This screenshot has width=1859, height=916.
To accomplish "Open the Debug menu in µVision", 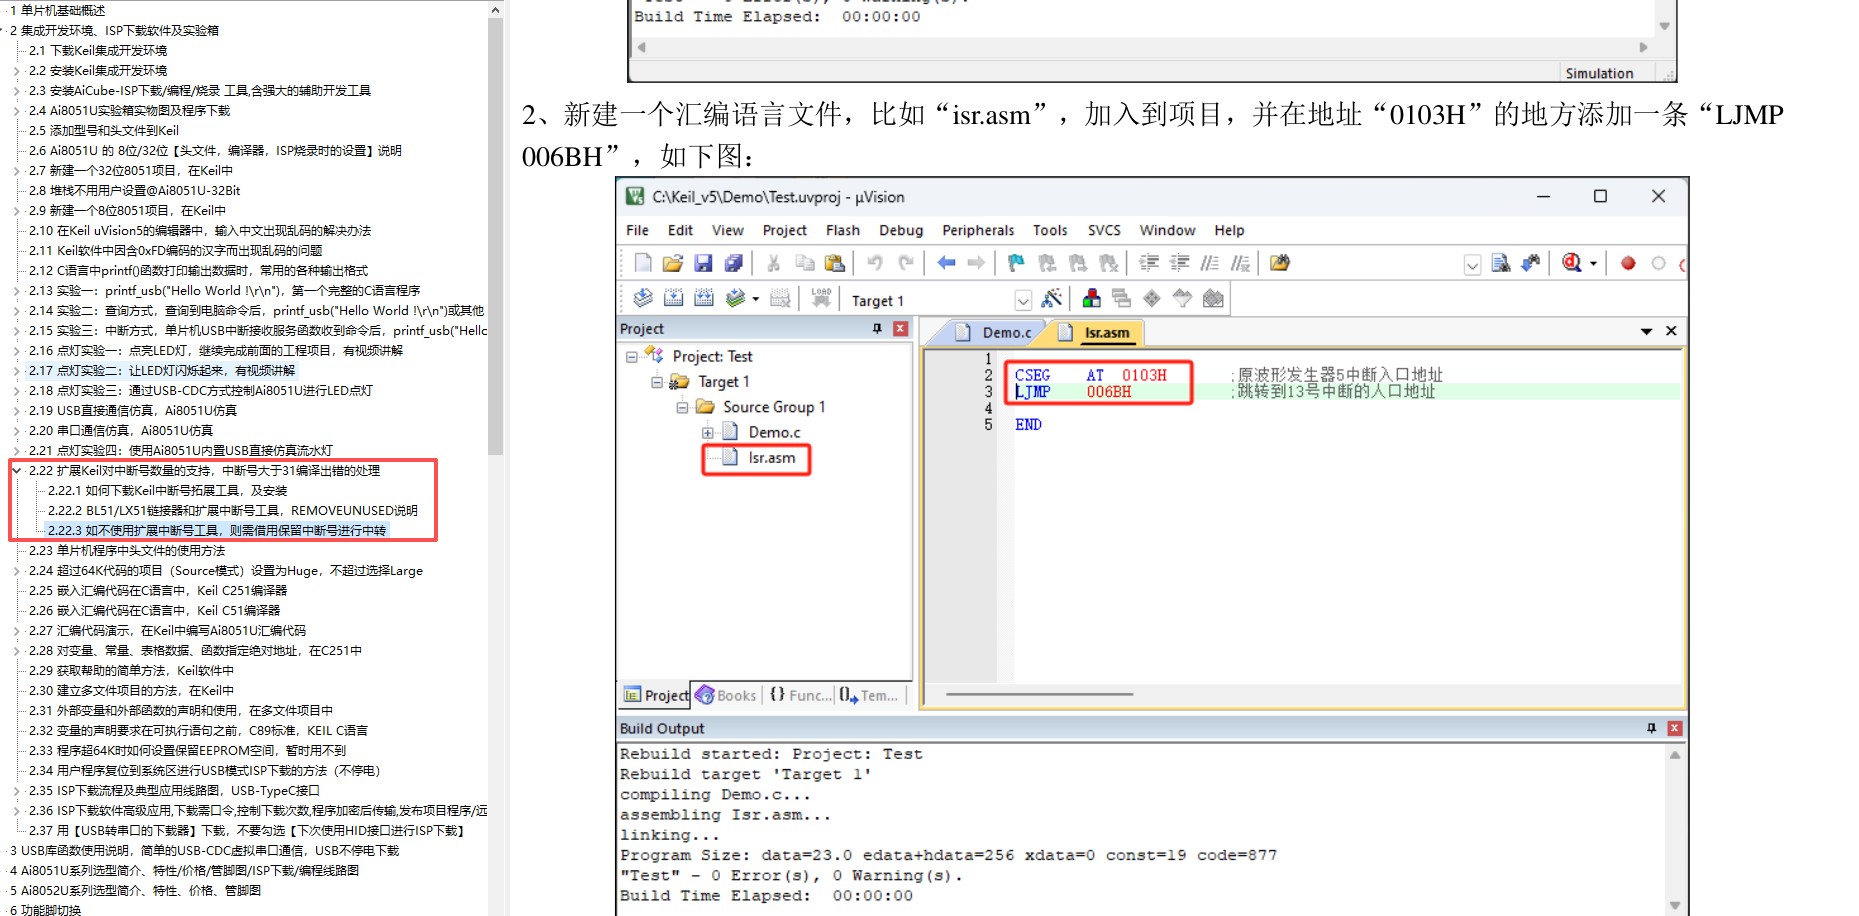I will tap(901, 230).
